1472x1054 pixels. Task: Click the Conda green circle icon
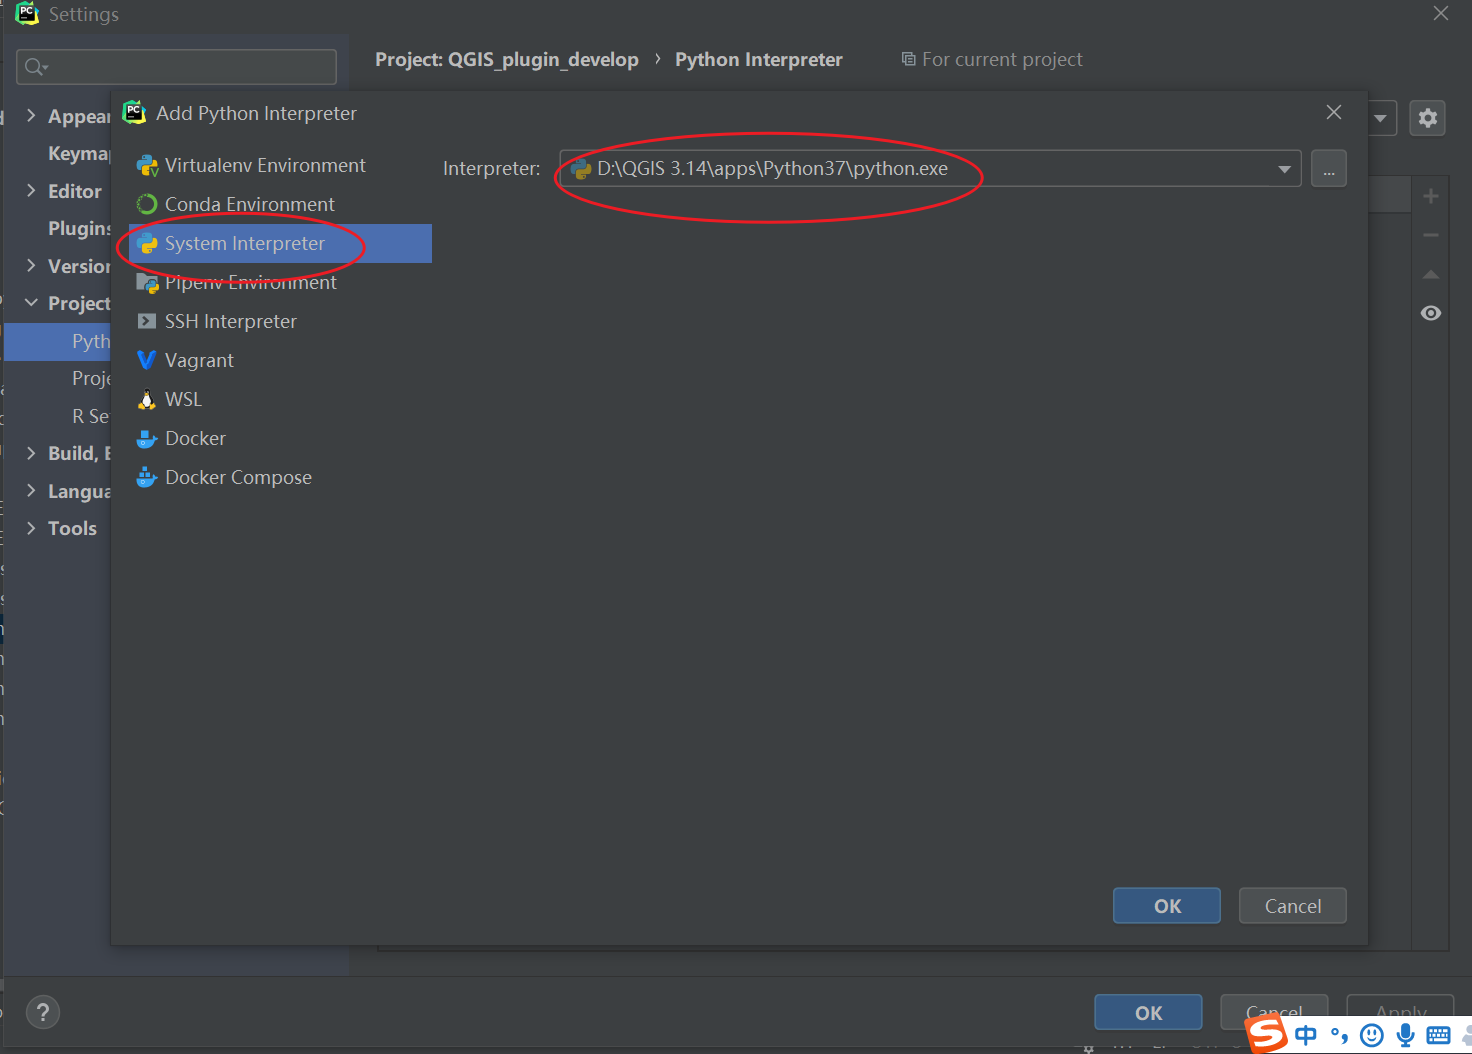[x=147, y=205]
